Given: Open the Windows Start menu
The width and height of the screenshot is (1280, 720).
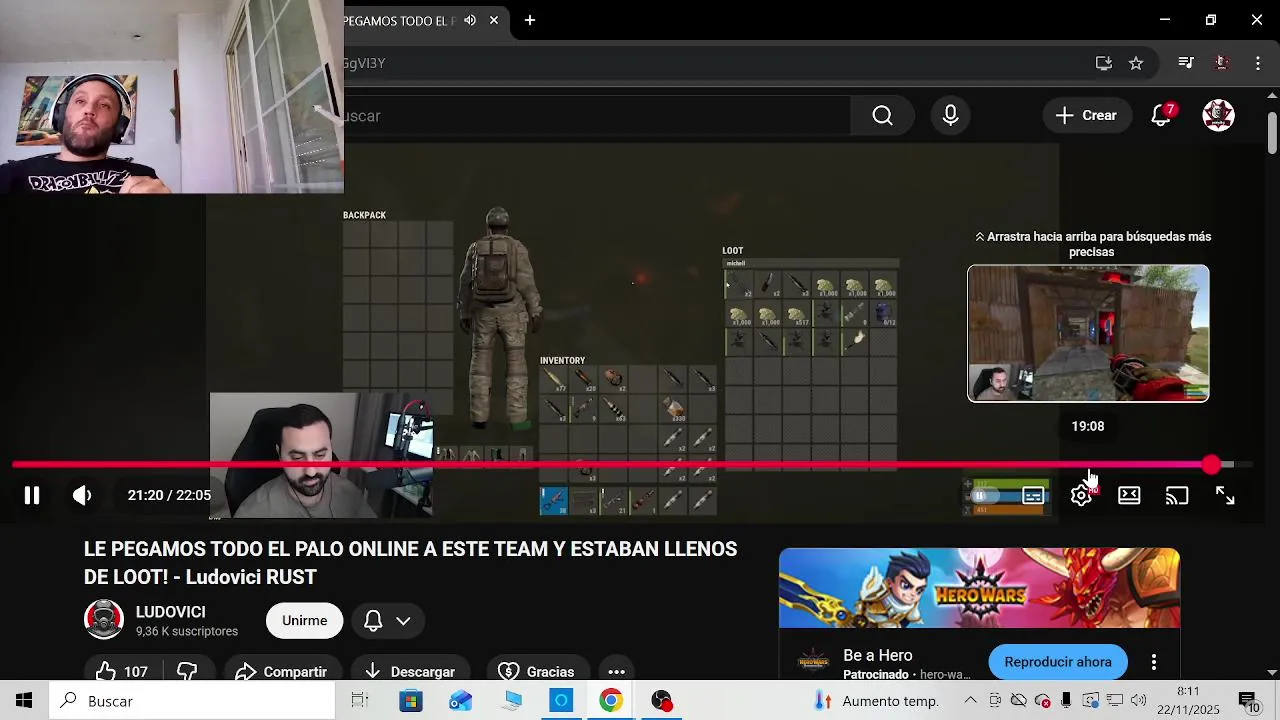Looking at the screenshot, I should pyautogui.click(x=24, y=701).
